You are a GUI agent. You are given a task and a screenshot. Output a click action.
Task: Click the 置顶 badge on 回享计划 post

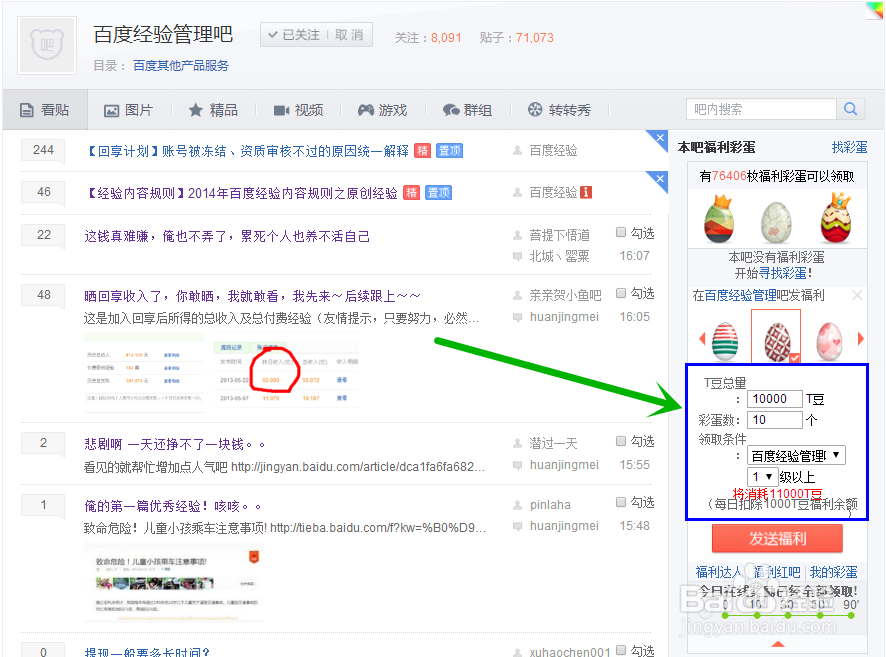450,151
